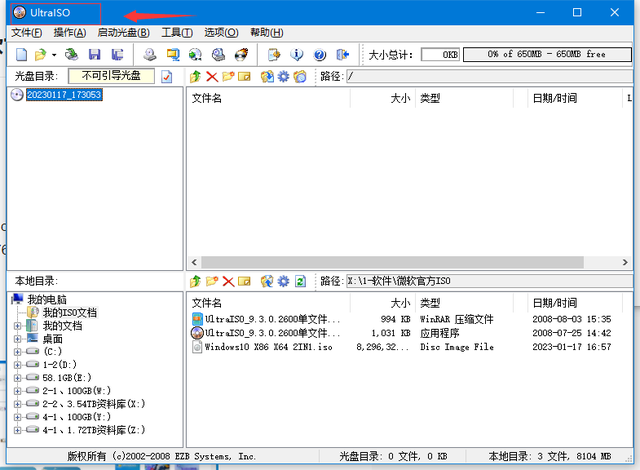Click extract arrow icon in local toolbar

pyautogui.click(x=267, y=281)
